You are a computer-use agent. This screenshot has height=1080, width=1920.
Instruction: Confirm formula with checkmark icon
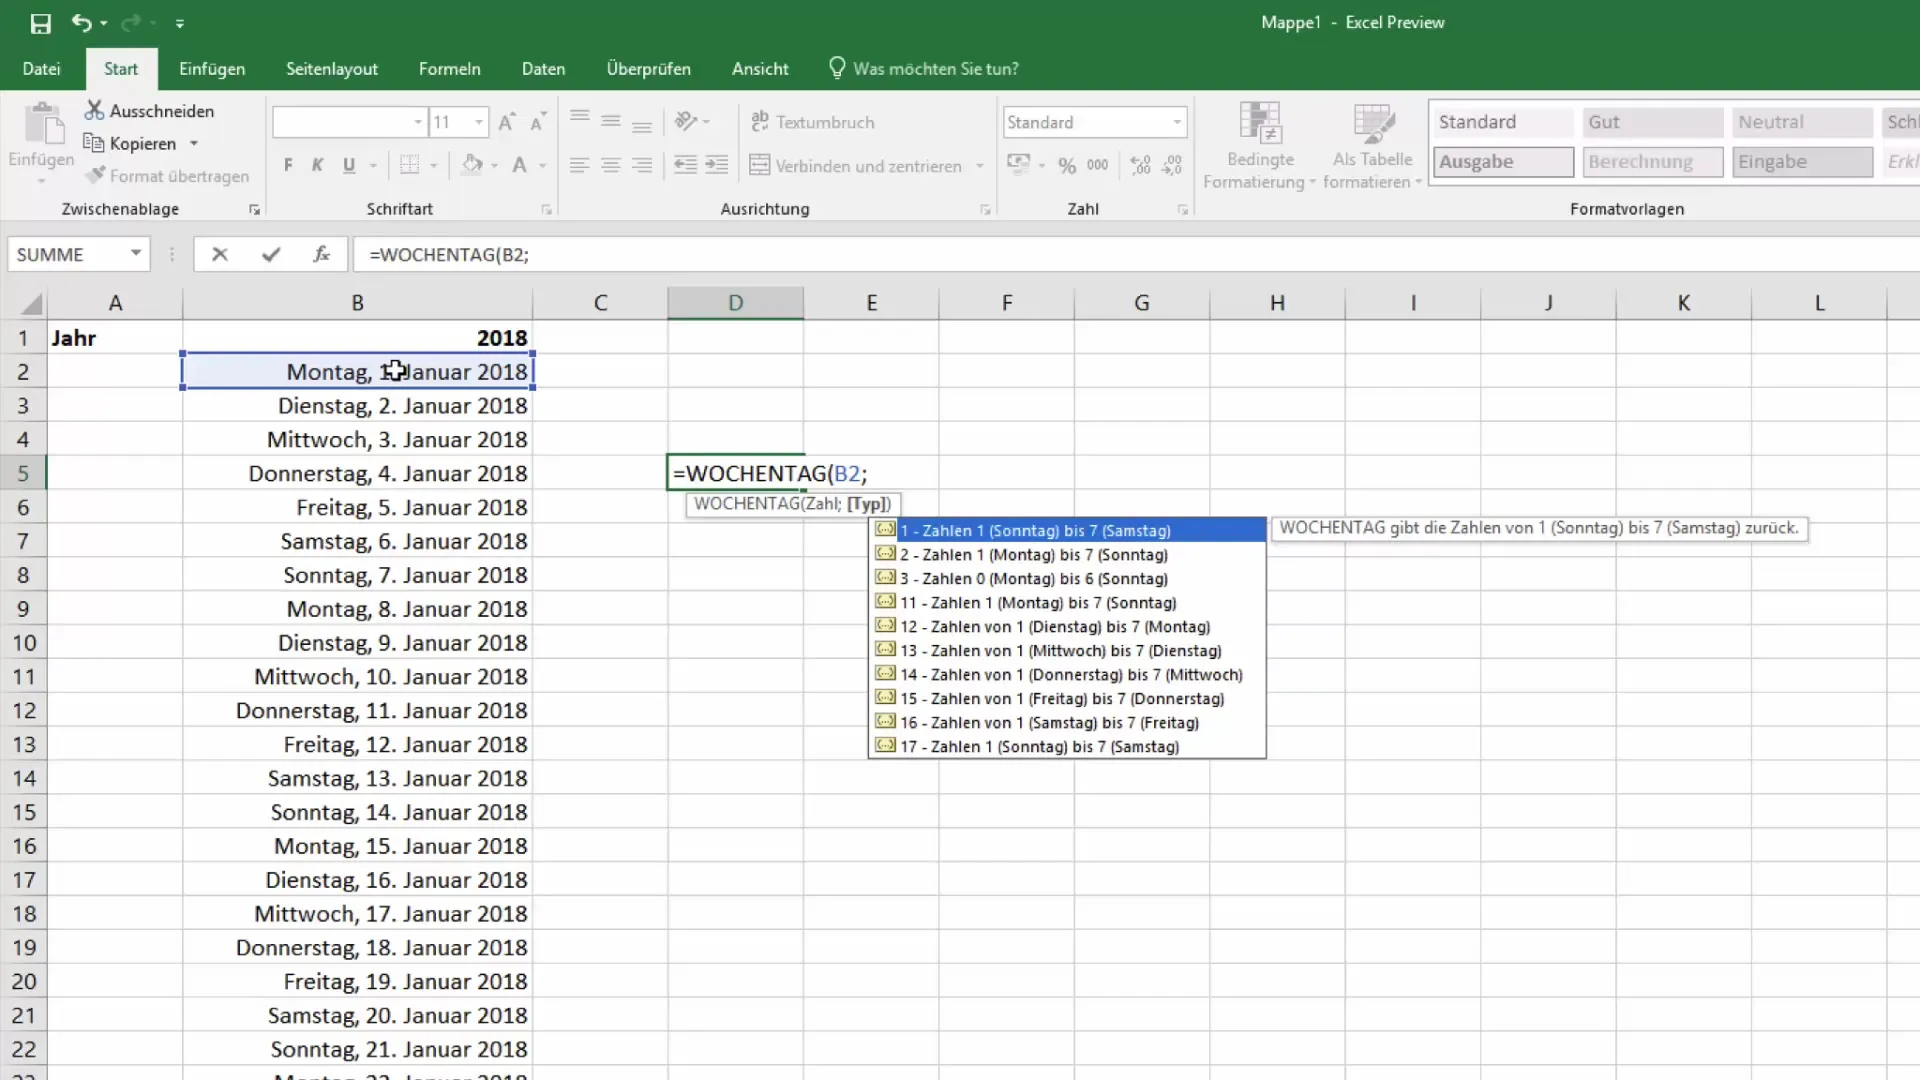coord(271,254)
